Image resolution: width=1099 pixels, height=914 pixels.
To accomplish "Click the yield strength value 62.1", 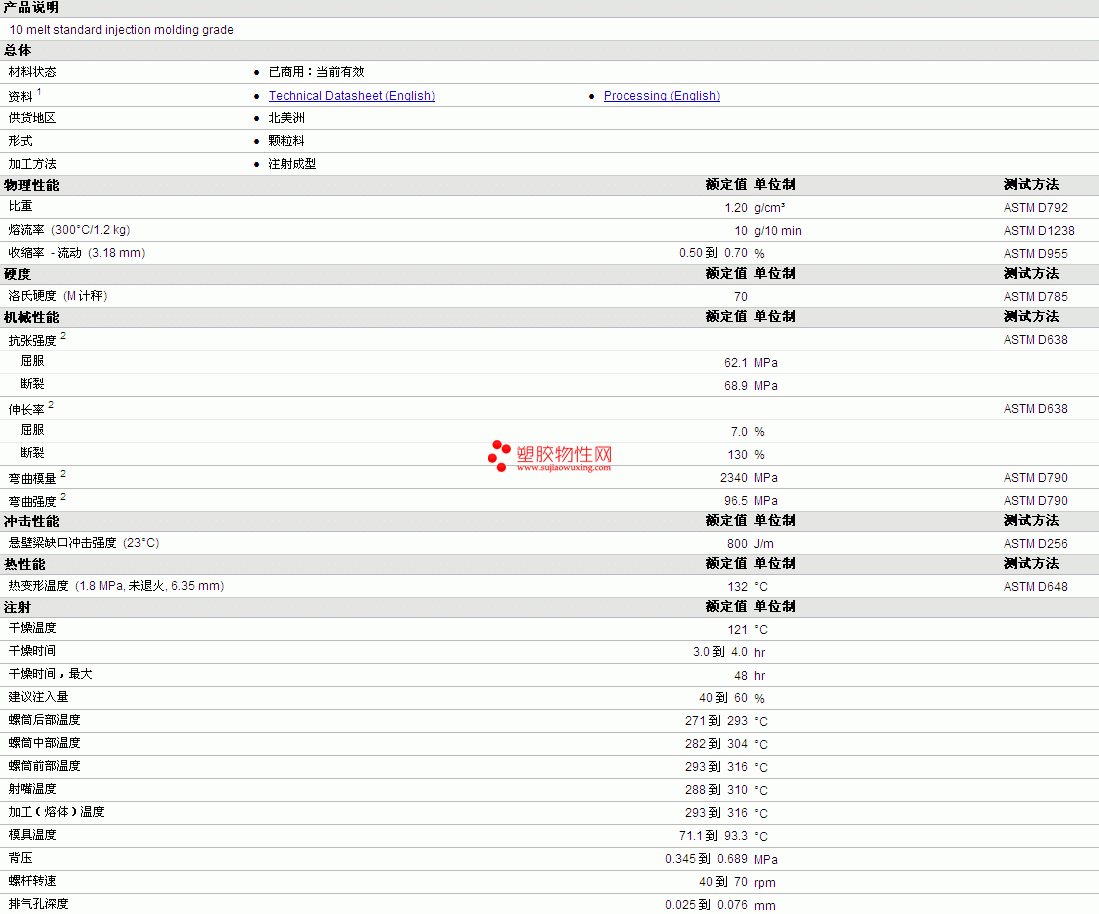I will [736, 362].
